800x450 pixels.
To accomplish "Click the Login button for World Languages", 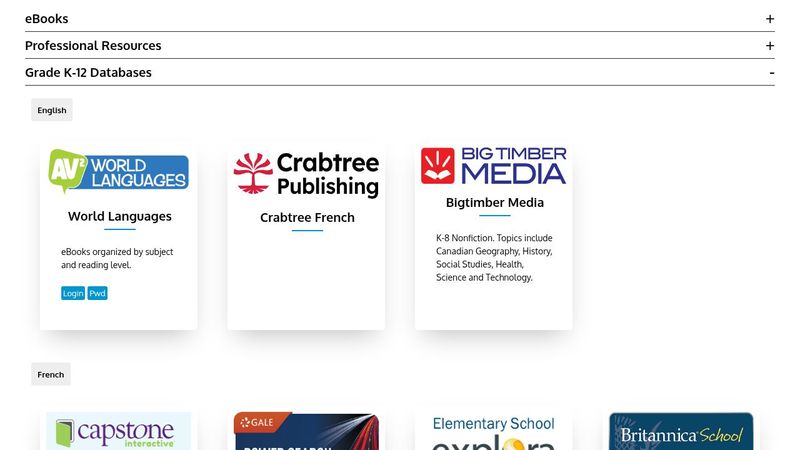I will click(x=73, y=293).
